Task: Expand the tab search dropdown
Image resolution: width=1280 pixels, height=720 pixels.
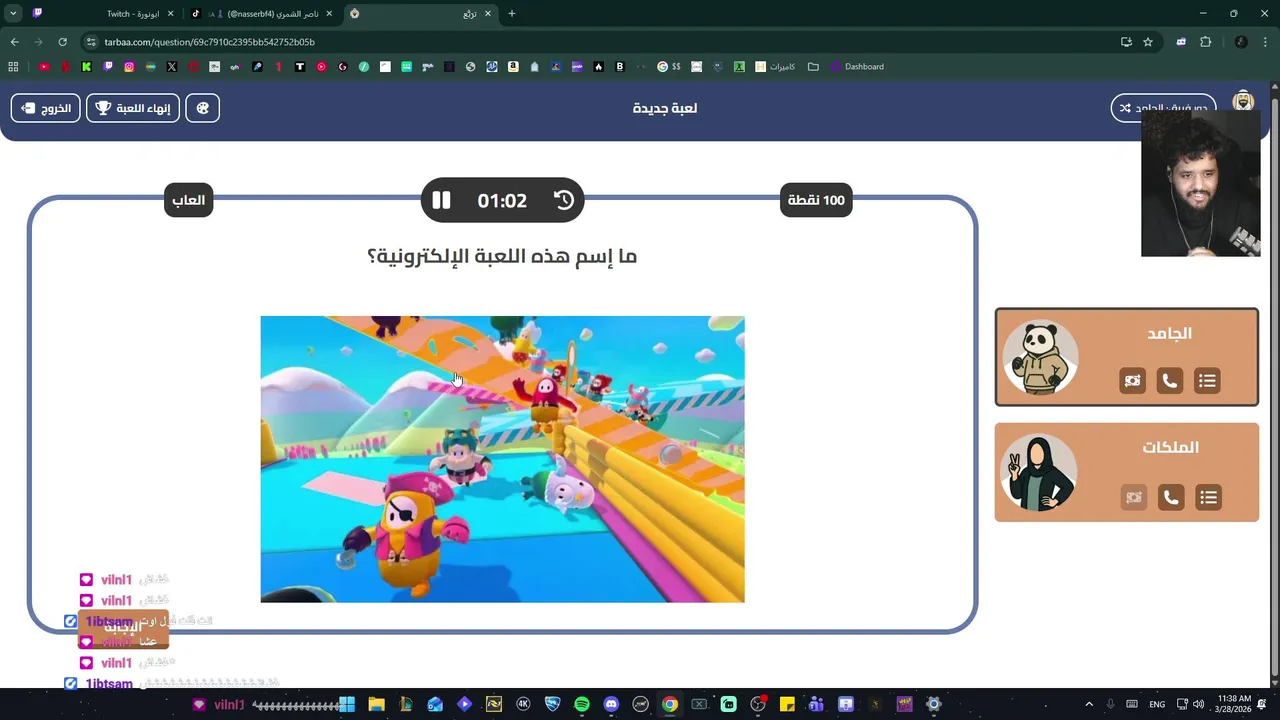Action: pos(13,14)
